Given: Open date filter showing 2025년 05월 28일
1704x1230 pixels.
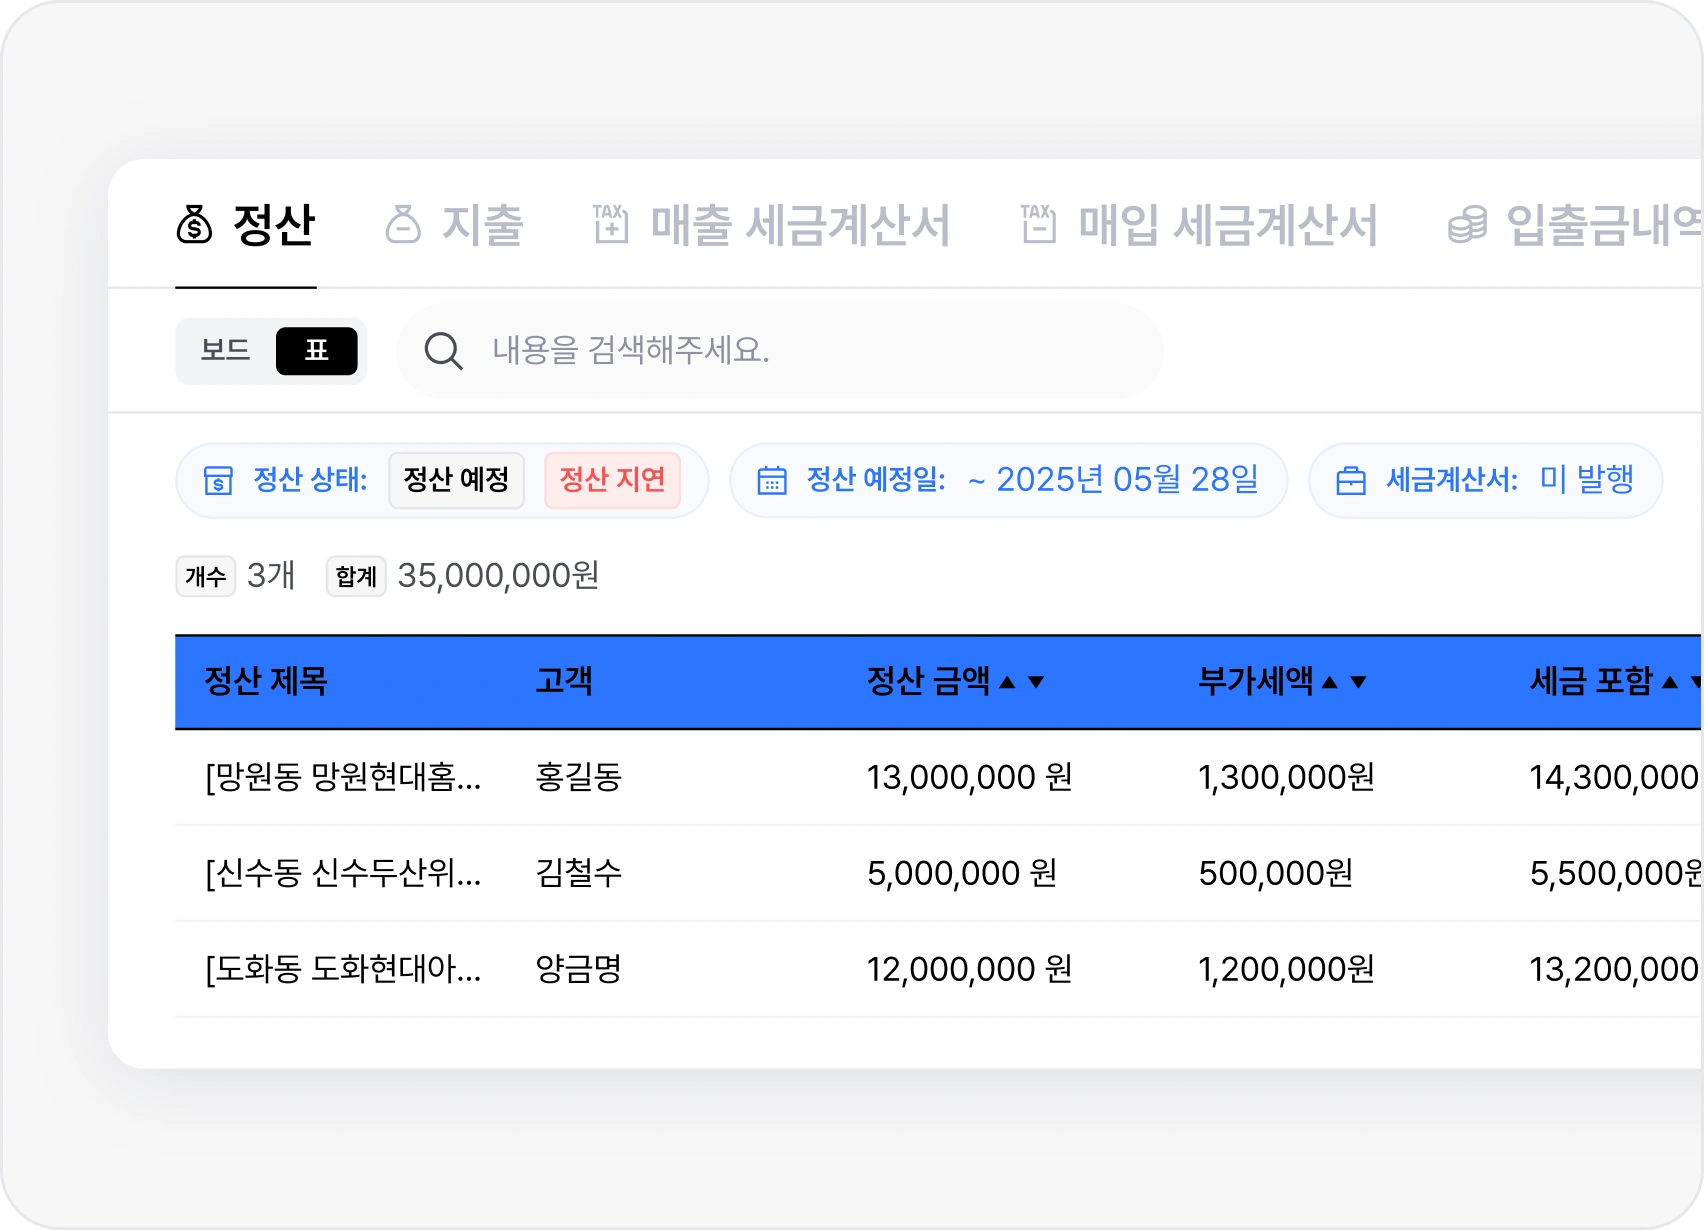Looking at the screenshot, I should click(x=1112, y=480).
